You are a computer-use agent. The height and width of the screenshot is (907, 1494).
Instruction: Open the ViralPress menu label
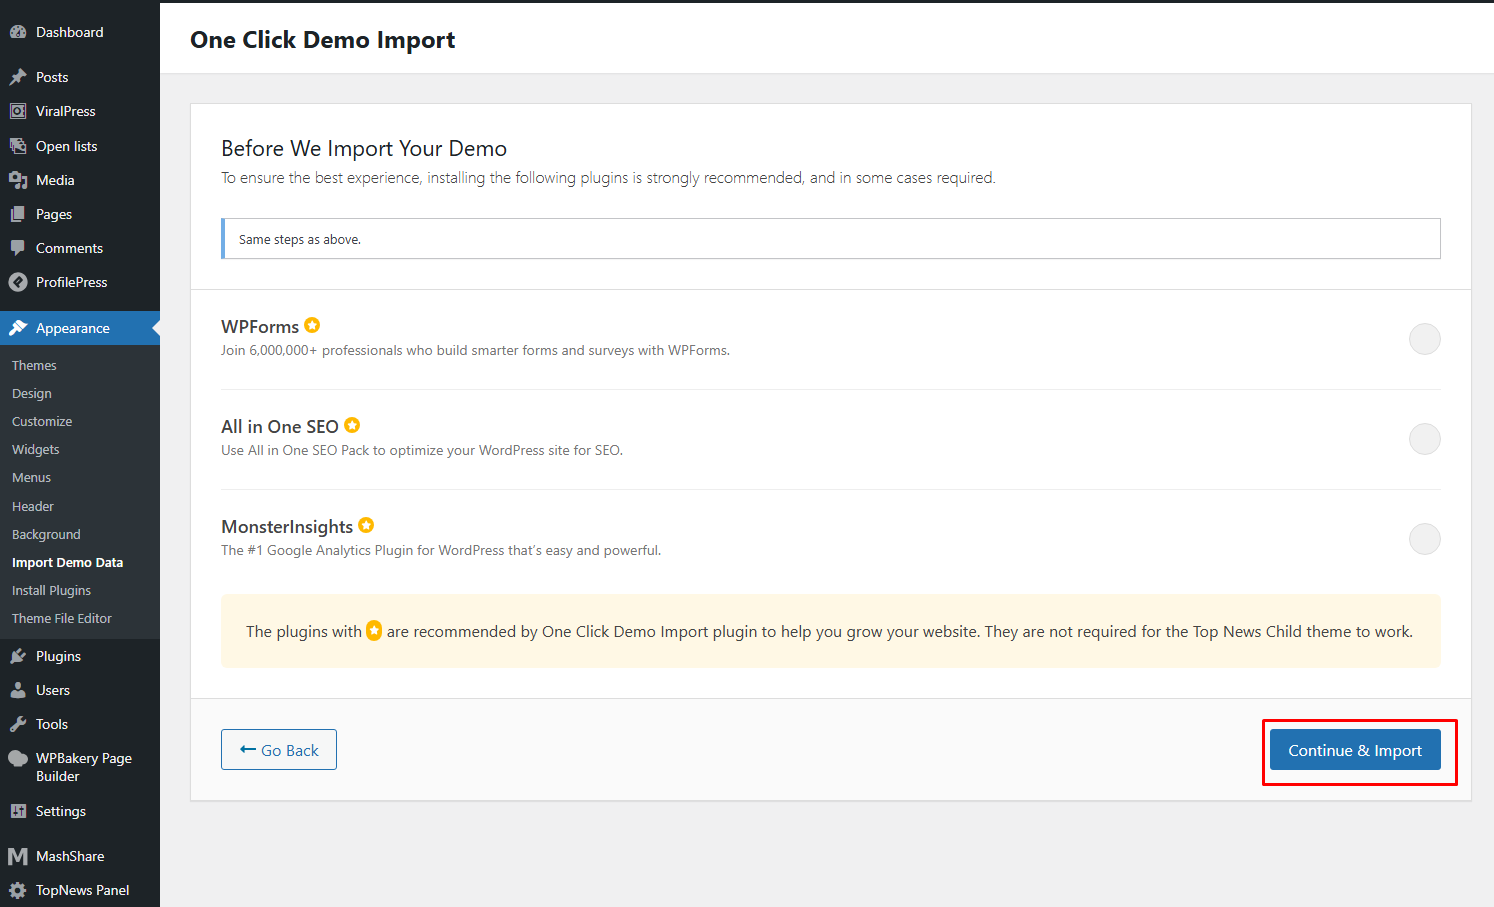pyautogui.click(x=66, y=111)
